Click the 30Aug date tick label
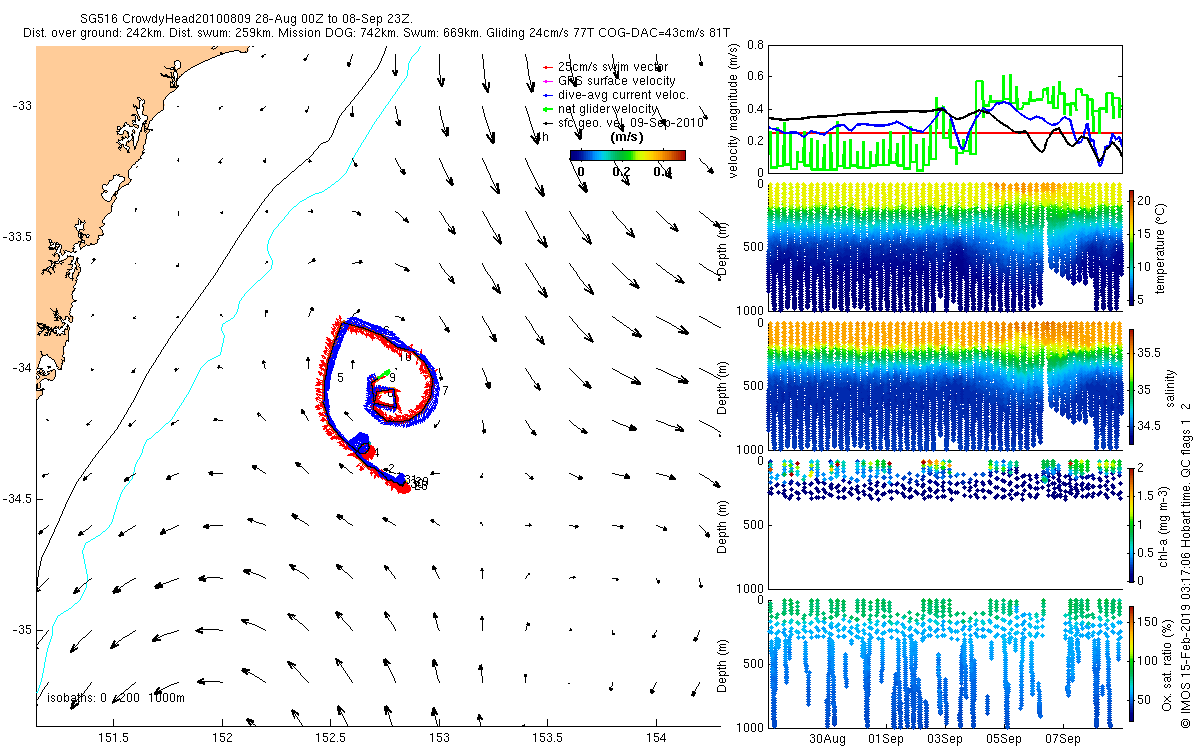 [827, 739]
